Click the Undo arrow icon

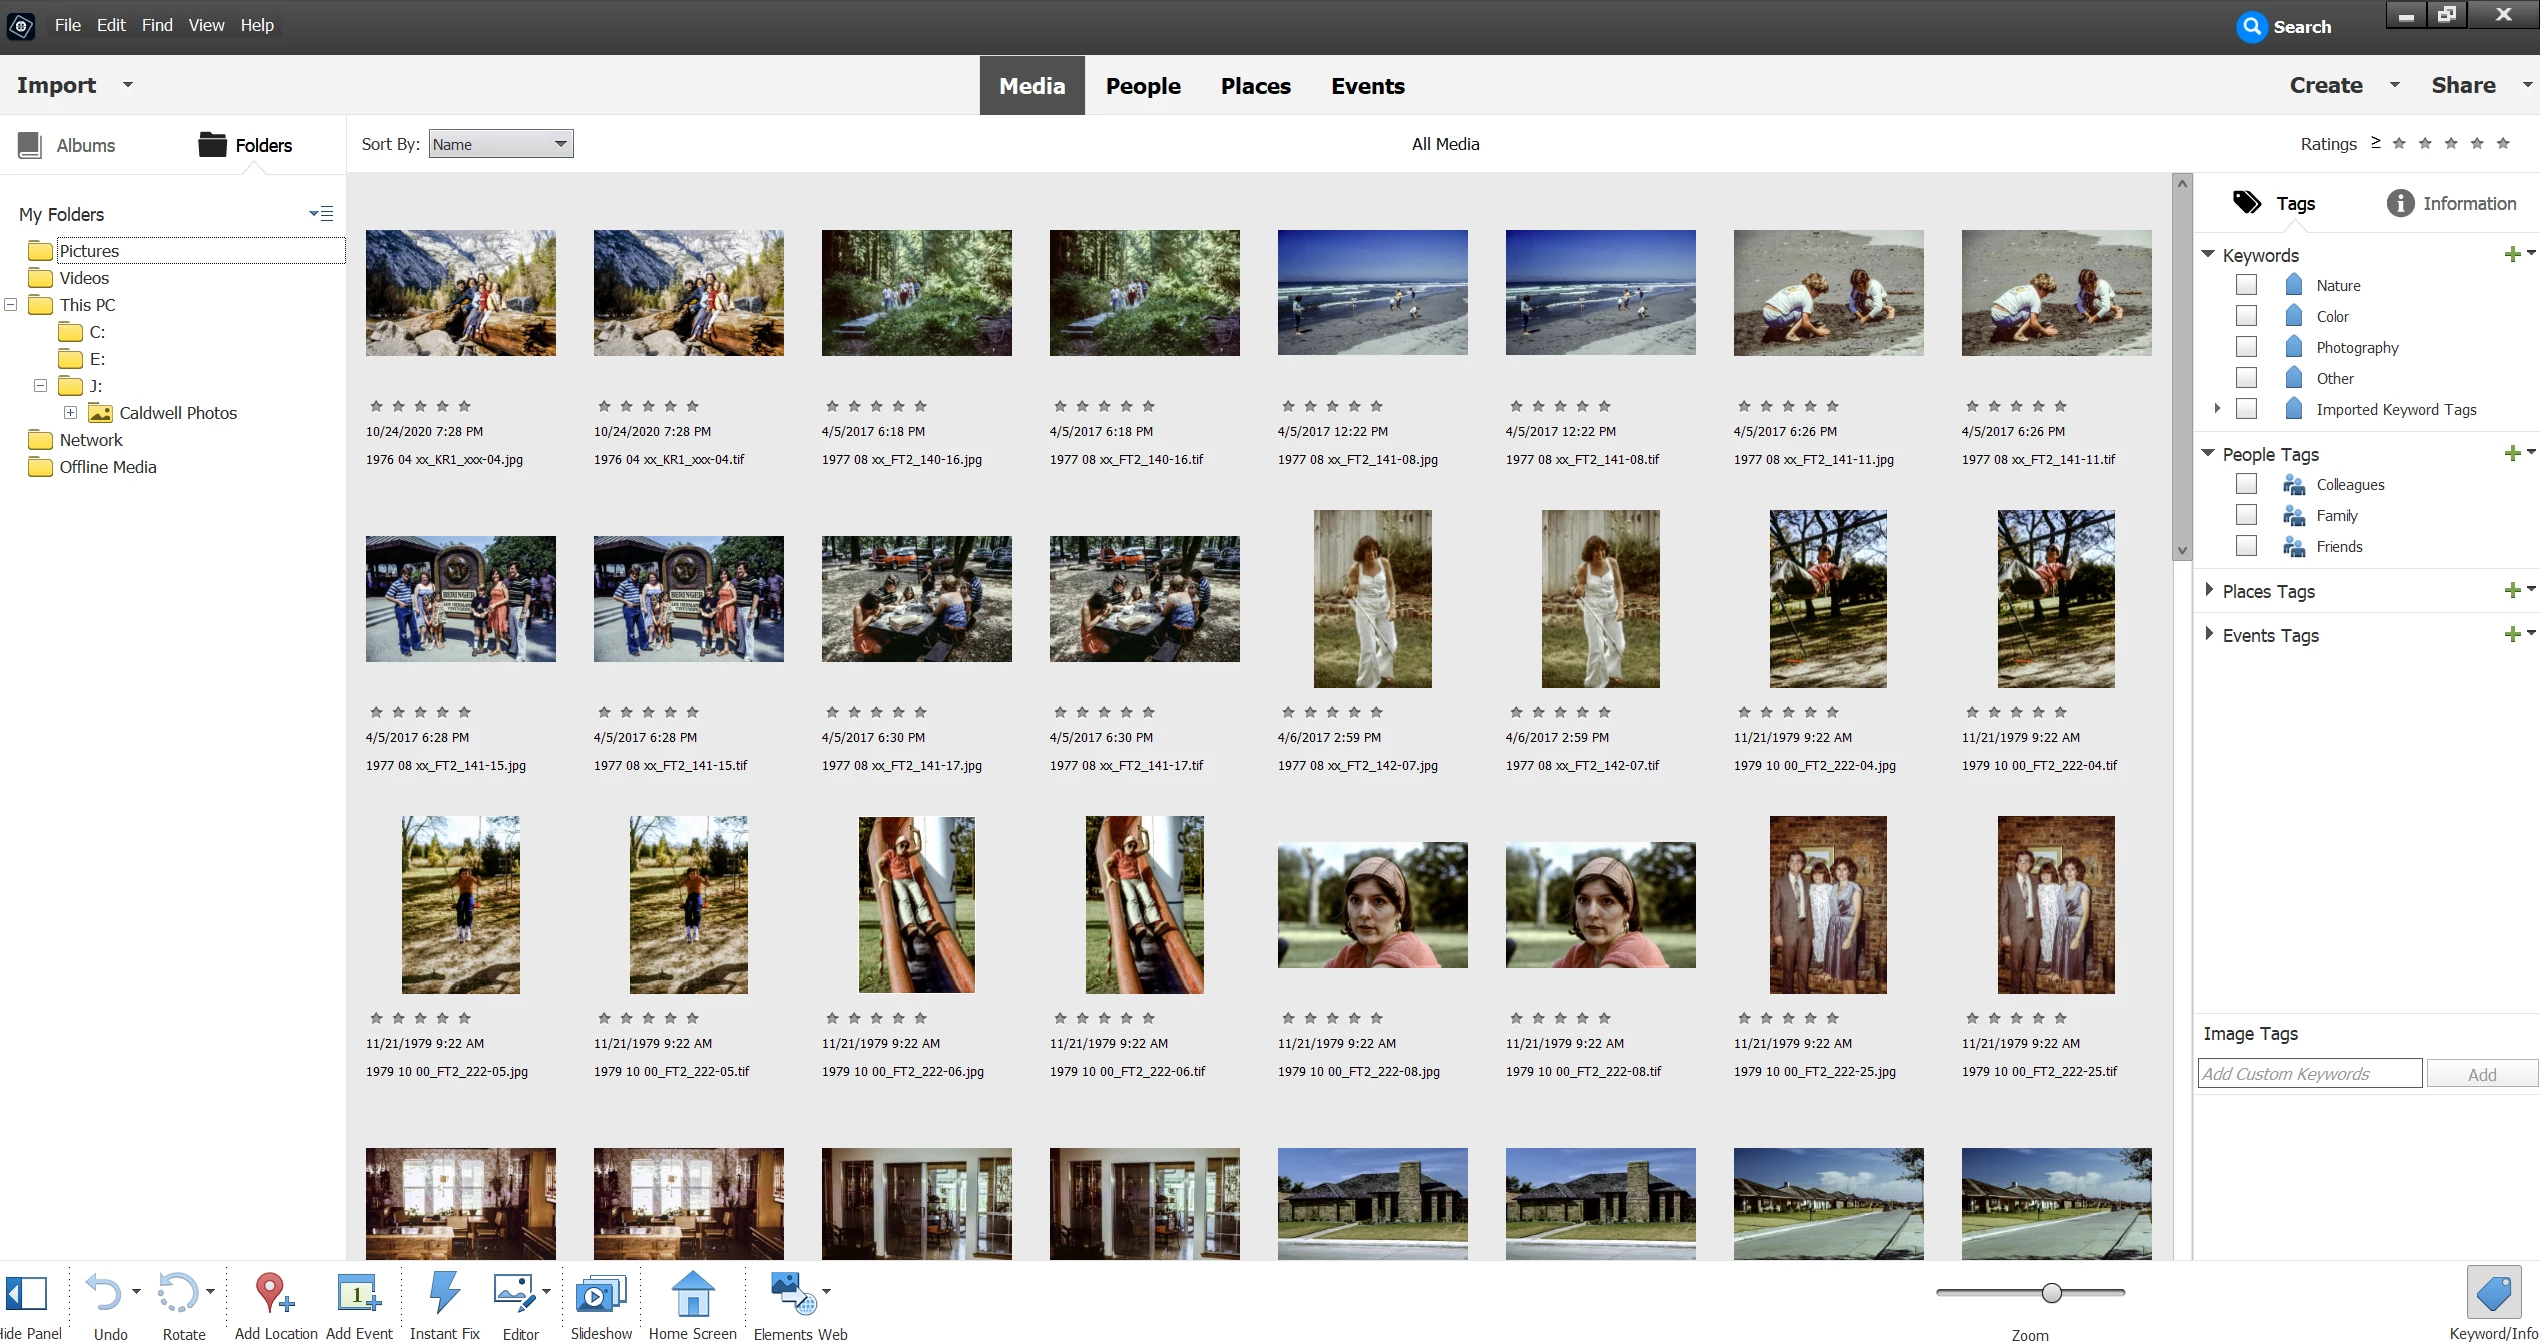pos(104,1293)
